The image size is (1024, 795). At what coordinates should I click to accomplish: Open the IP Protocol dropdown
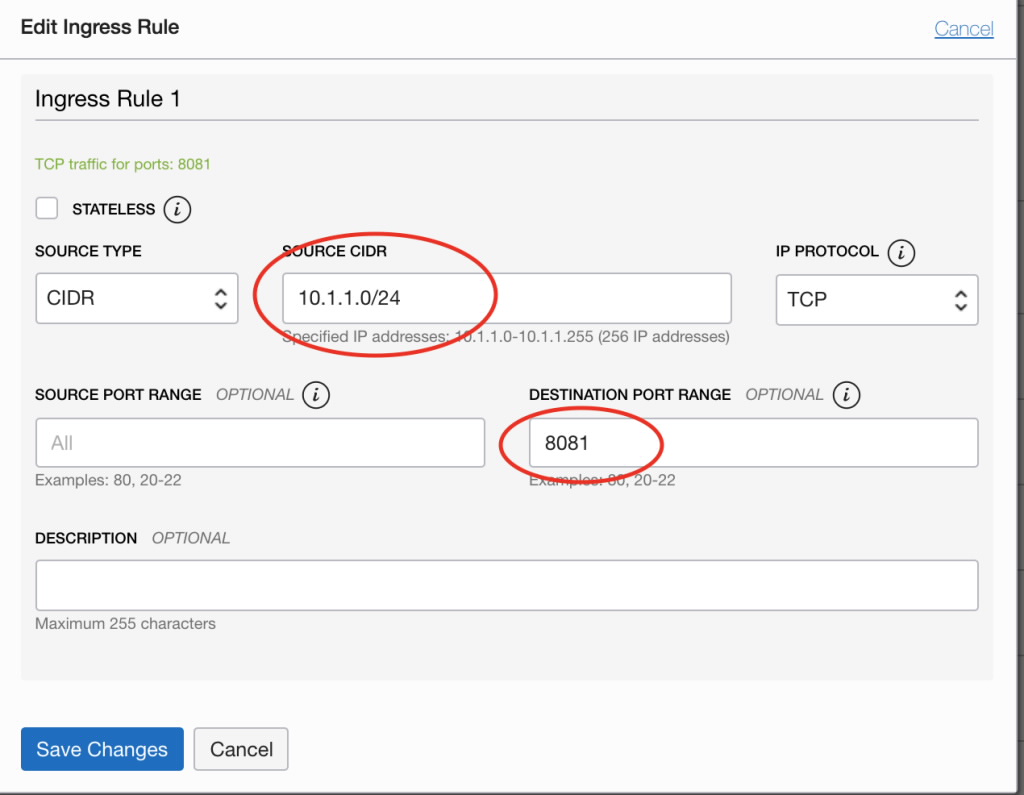click(877, 299)
